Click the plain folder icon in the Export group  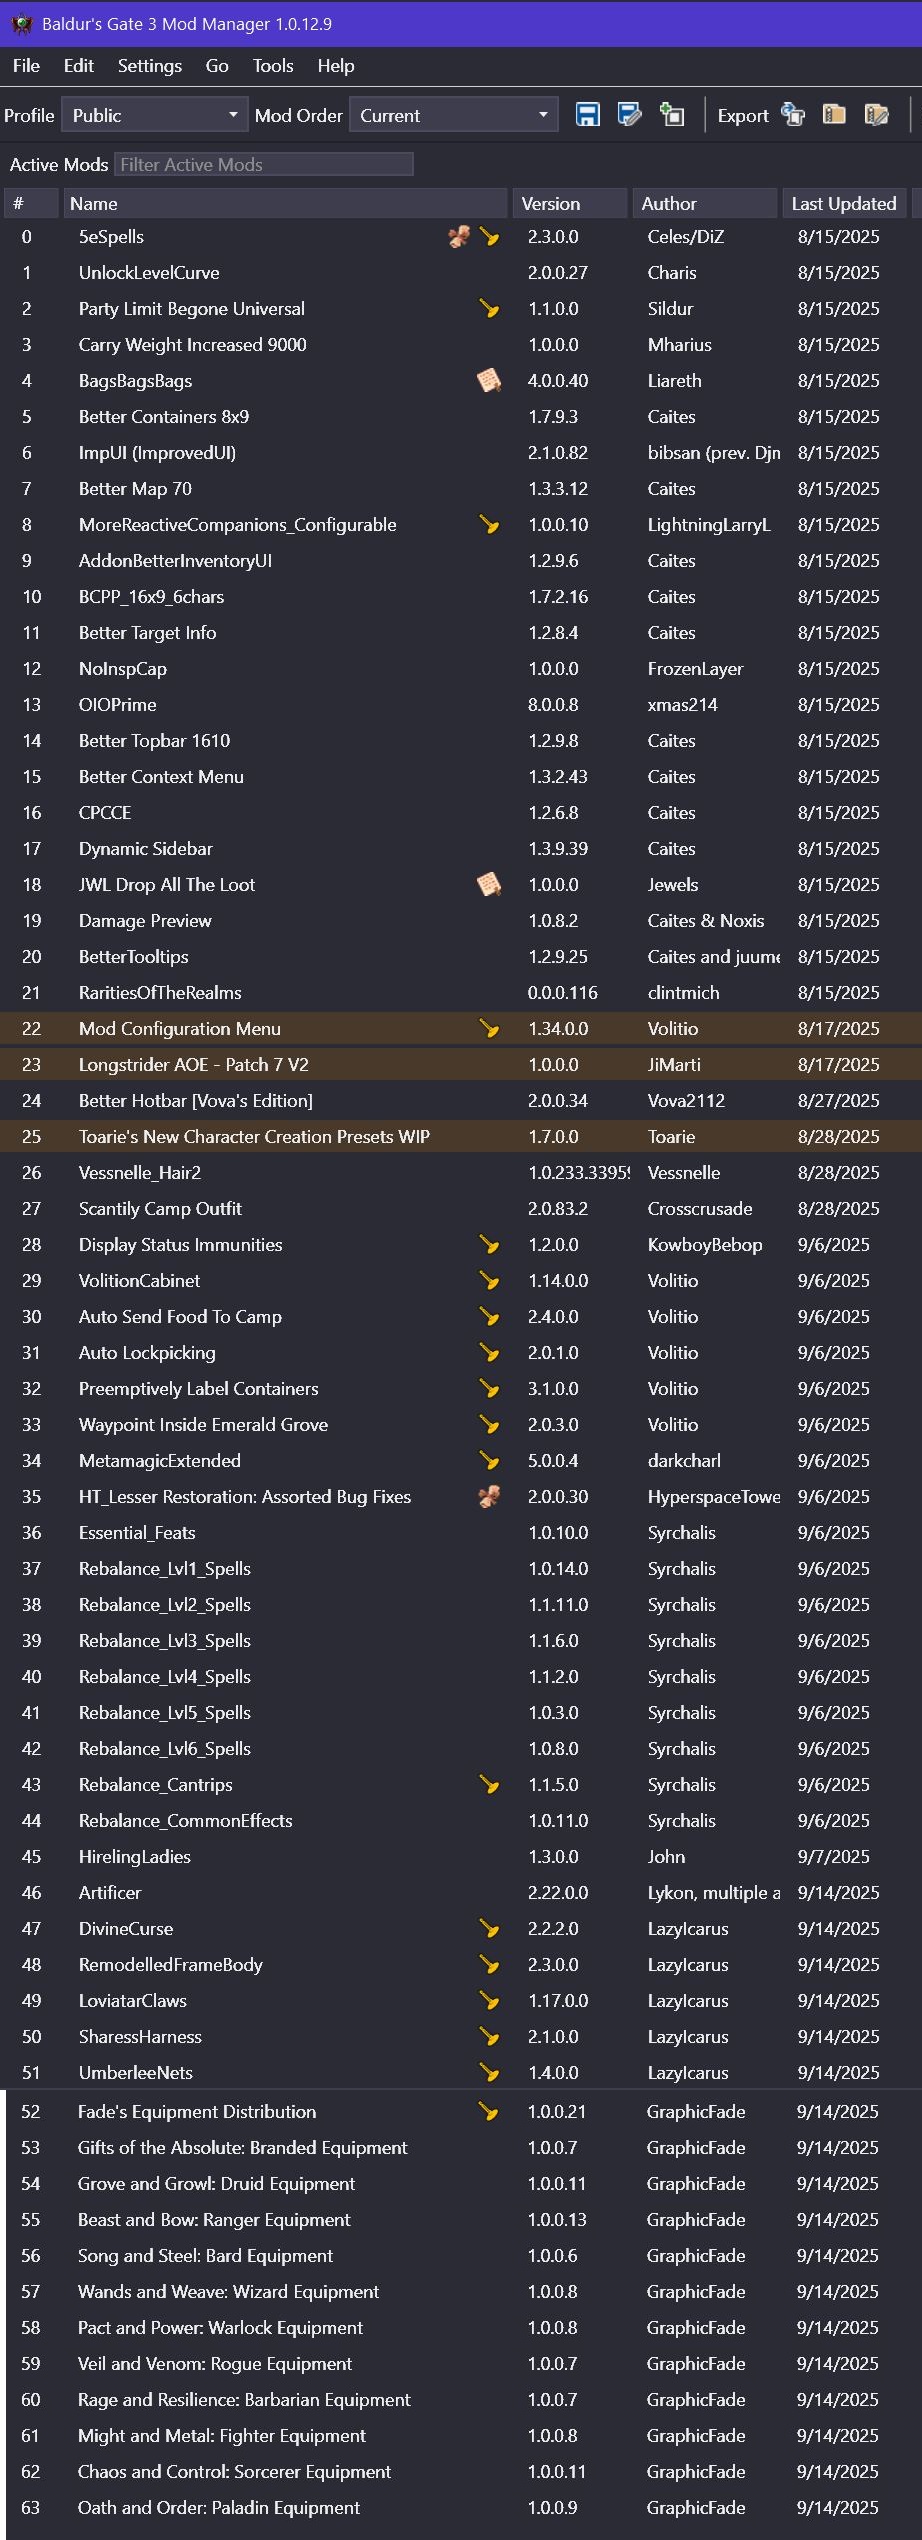click(834, 115)
